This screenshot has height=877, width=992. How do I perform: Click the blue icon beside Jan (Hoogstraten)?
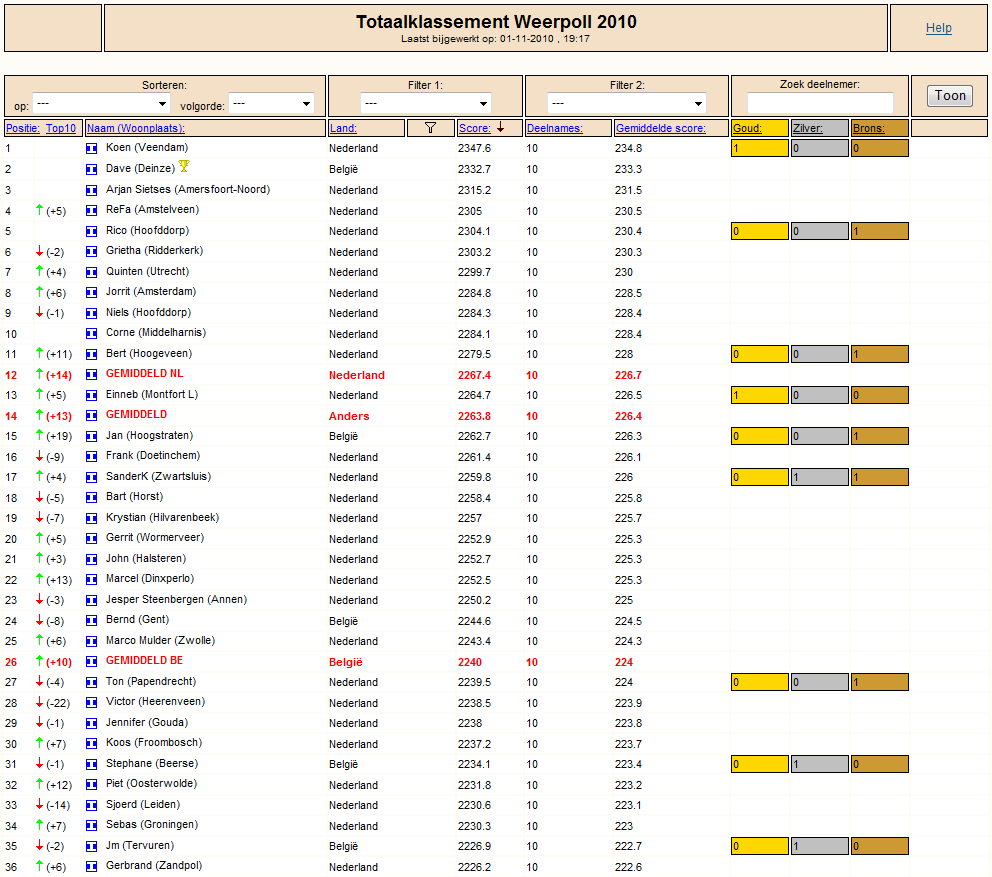coord(92,436)
